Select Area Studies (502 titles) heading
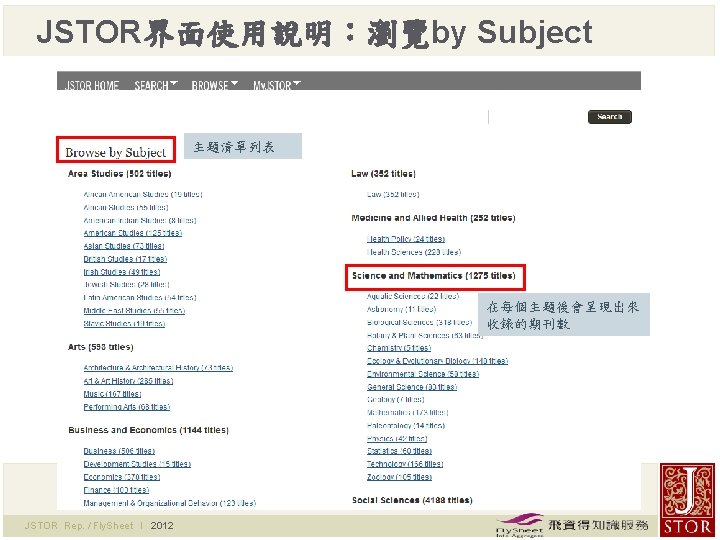Screen dimensions: 720x540 119,174
